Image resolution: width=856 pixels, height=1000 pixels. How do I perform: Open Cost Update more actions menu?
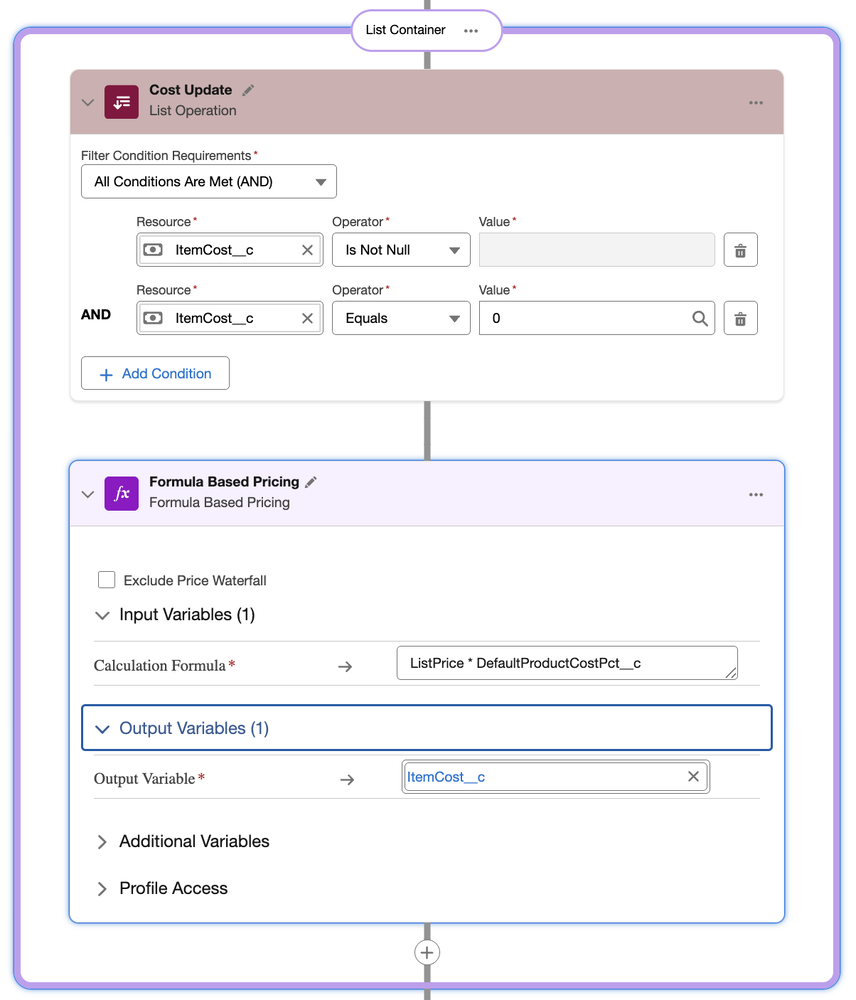pos(756,103)
